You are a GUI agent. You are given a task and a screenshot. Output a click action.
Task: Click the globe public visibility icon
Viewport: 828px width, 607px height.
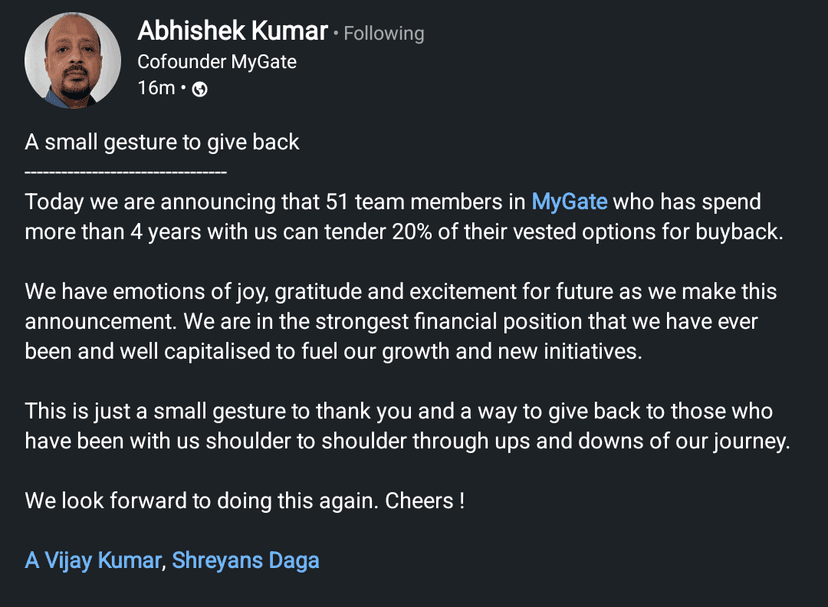pyautogui.click(x=199, y=89)
